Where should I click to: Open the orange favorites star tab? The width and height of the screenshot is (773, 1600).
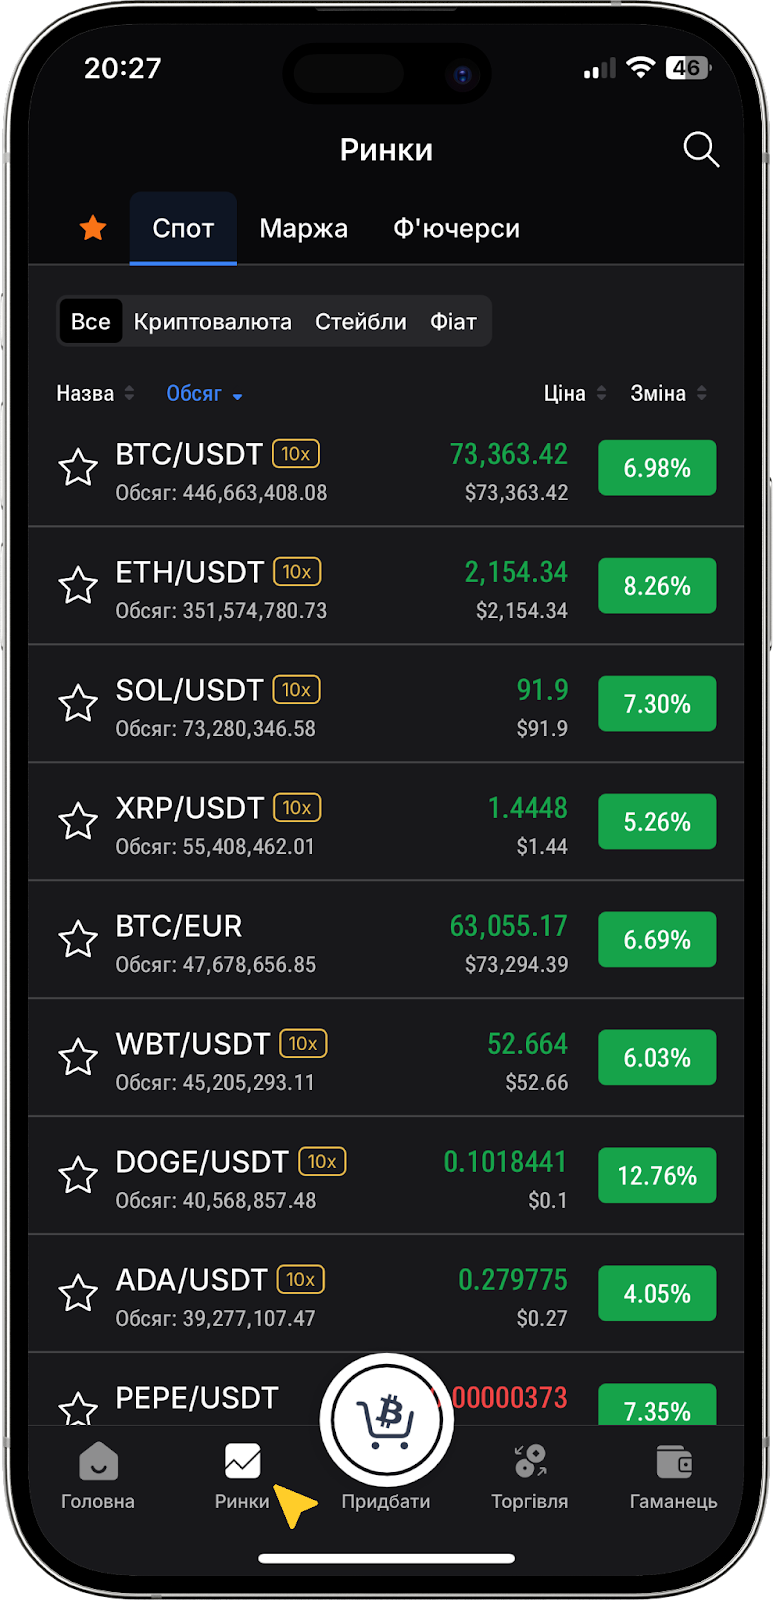click(x=93, y=228)
